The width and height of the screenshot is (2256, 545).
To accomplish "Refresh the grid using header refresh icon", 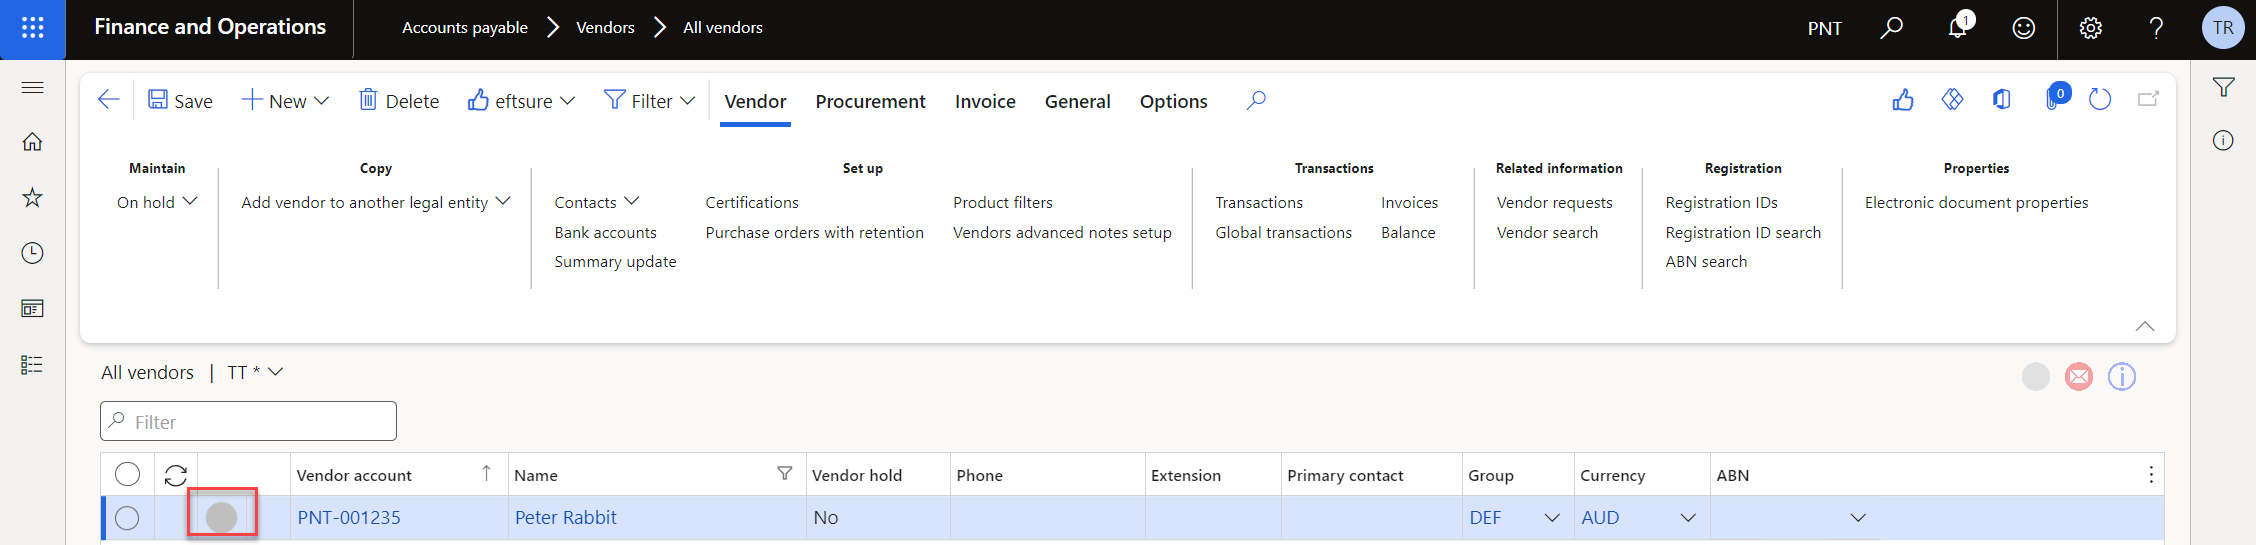I will [x=176, y=476].
